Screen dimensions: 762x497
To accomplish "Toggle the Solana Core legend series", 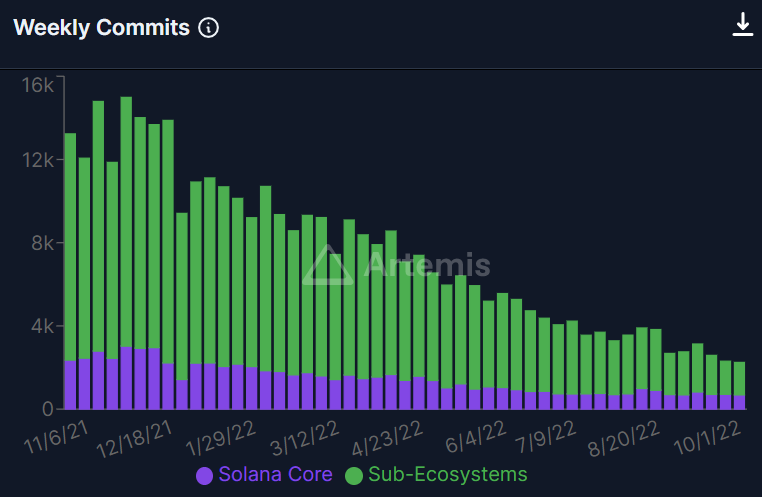I will 264,475.
